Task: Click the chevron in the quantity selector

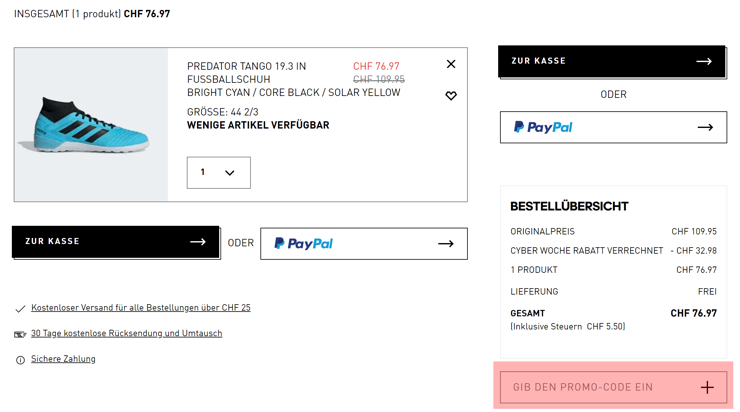Action: 229,173
